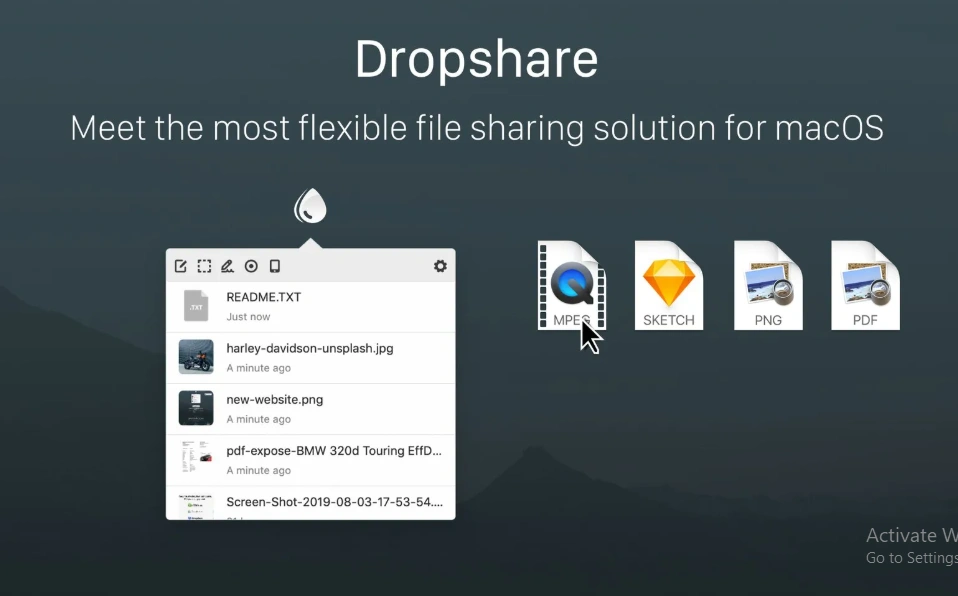
Task: Select the screenshot capture selection tool
Action: click(x=204, y=266)
